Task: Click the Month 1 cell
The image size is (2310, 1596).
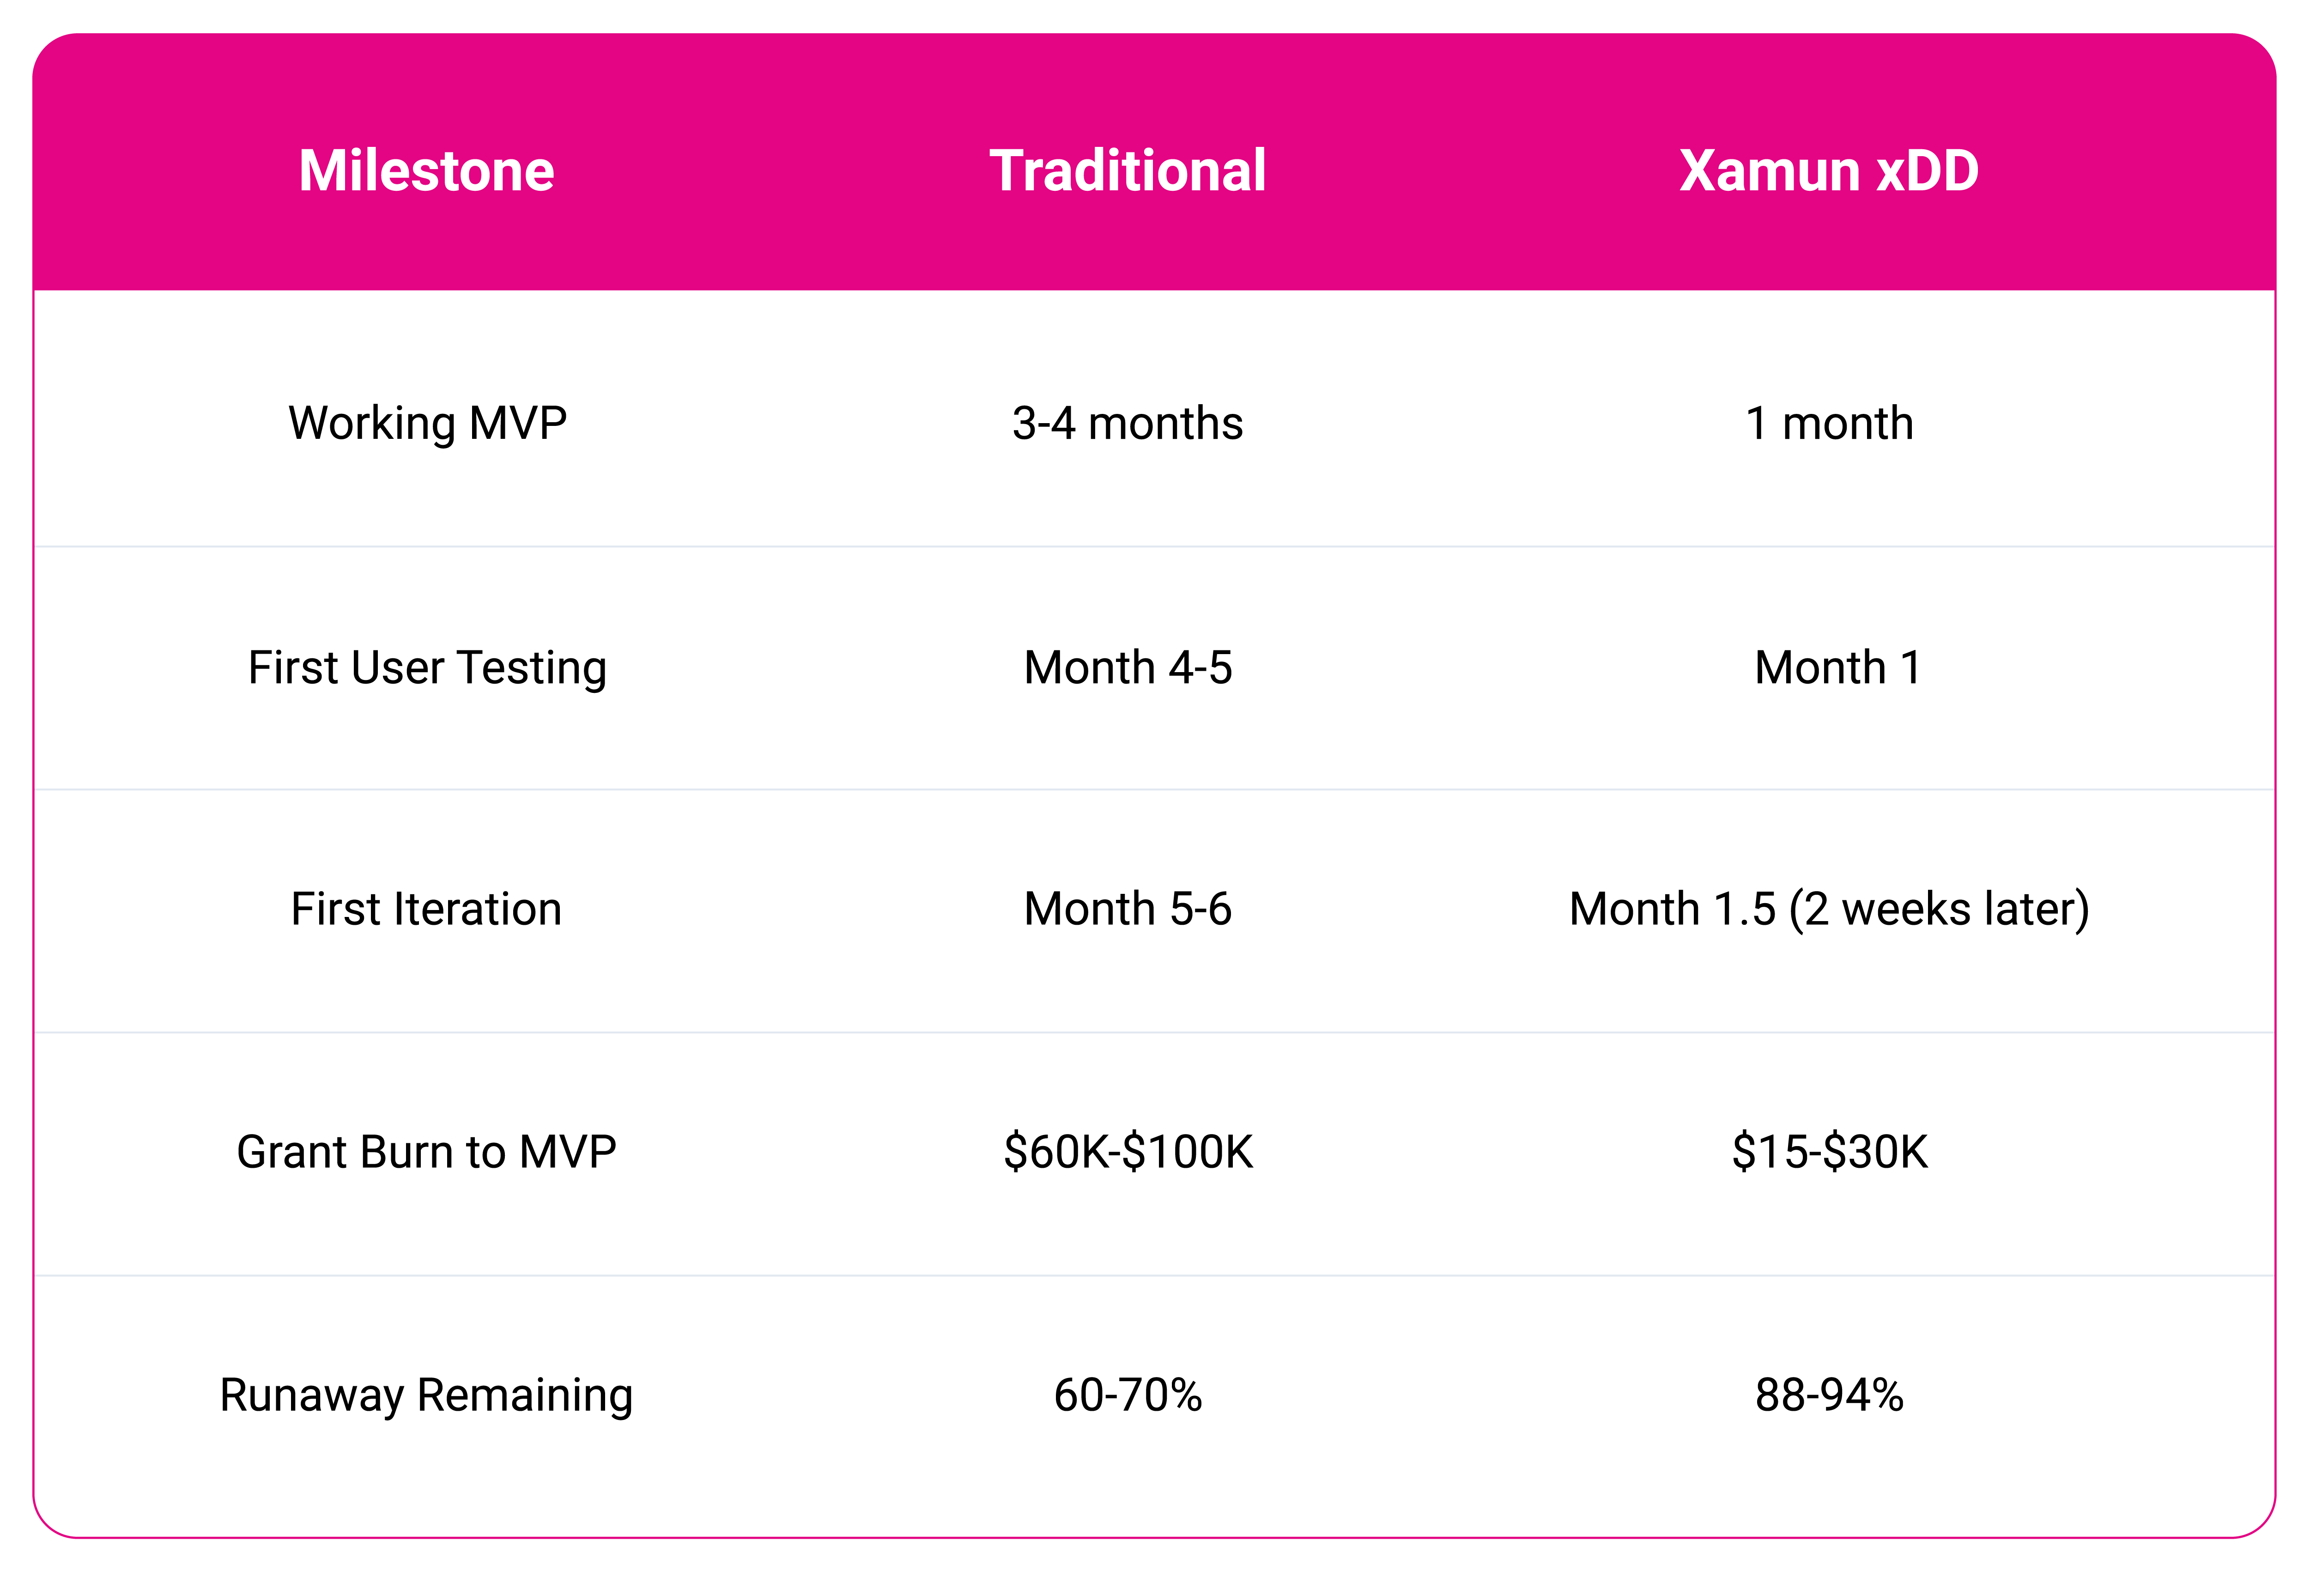Action: (x=1838, y=667)
